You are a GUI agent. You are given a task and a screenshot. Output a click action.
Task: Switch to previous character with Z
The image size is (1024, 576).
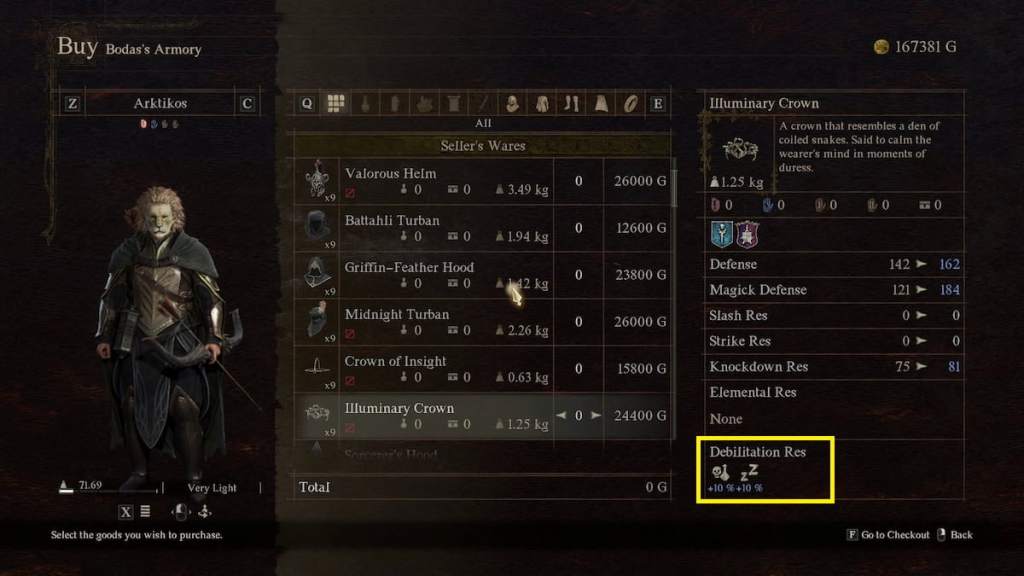(72, 103)
